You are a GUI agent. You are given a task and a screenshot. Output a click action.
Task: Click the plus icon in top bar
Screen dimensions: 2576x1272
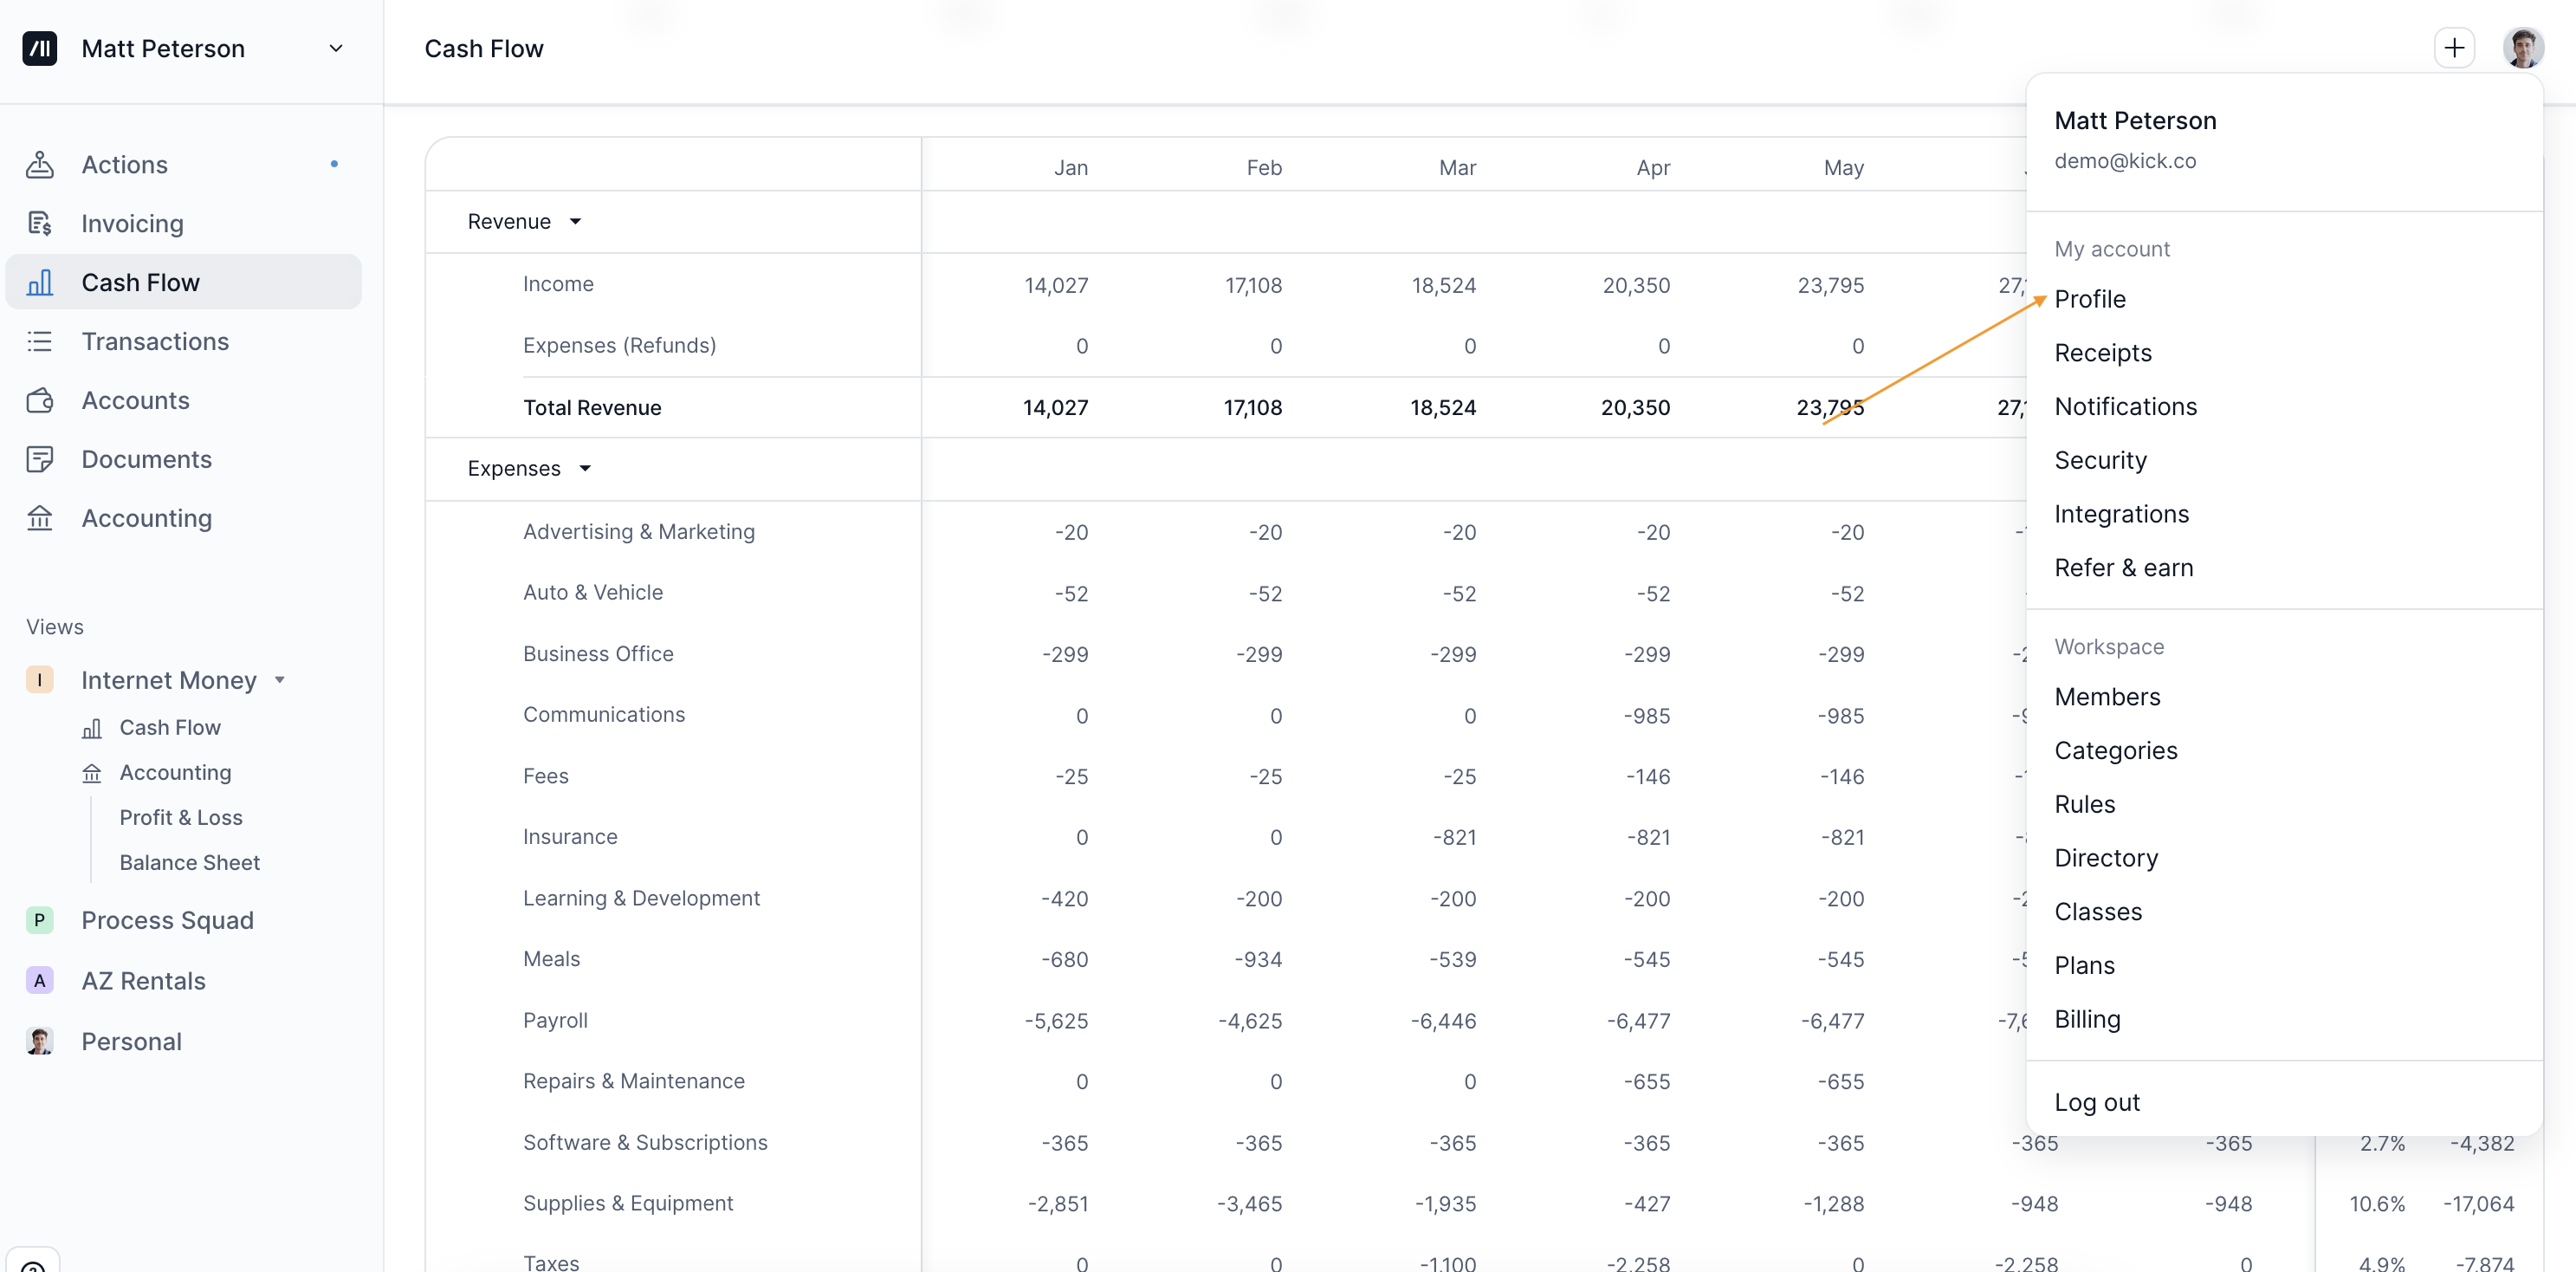(x=2453, y=48)
